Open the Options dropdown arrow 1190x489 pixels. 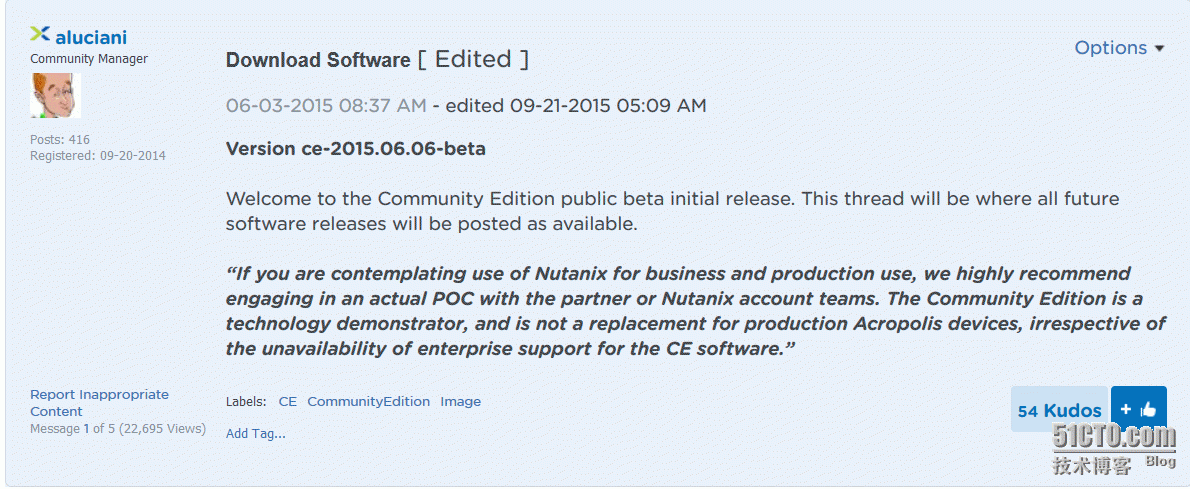1159,49
